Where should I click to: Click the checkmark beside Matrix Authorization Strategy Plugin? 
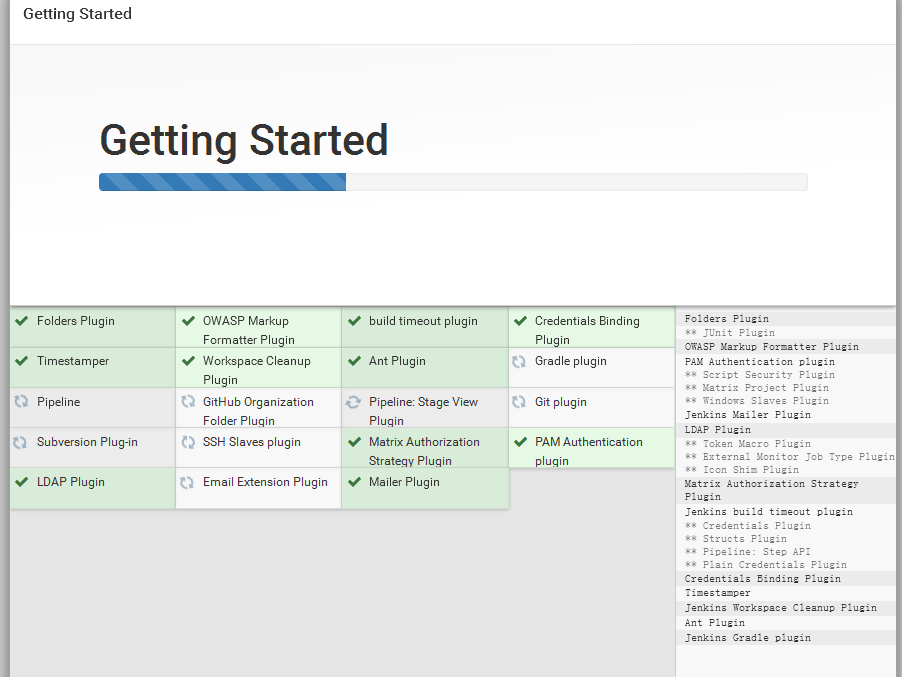pyautogui.click(x=354, y=442)
